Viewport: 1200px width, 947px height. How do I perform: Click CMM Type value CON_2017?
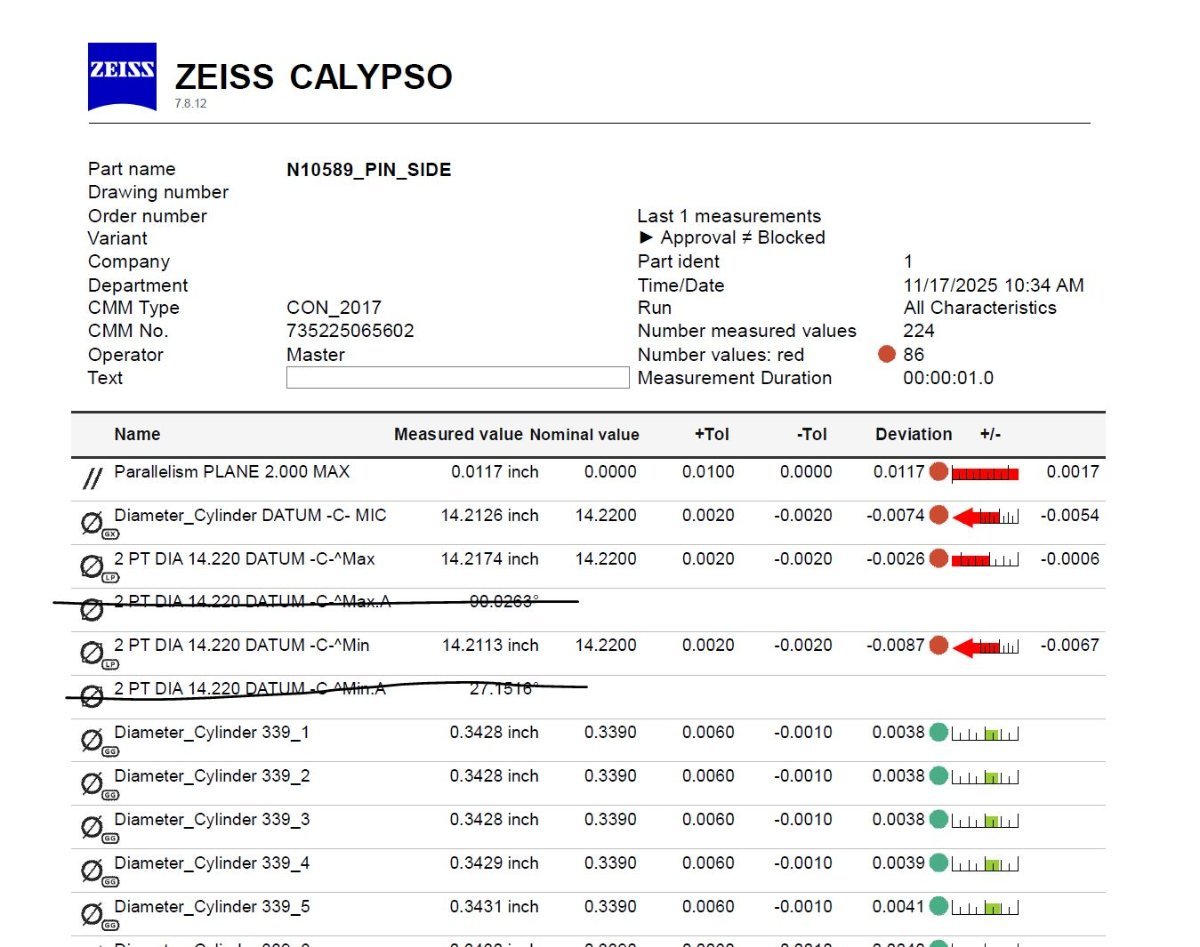[x=334, y=308]
